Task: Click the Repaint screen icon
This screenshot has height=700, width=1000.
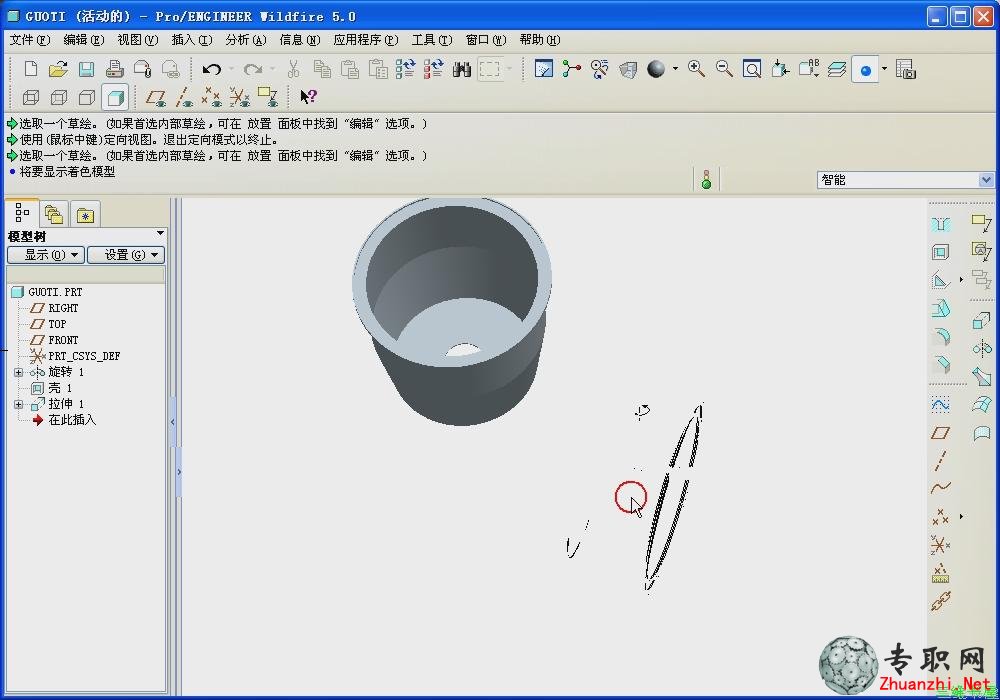Action: [x=544, y=69]
